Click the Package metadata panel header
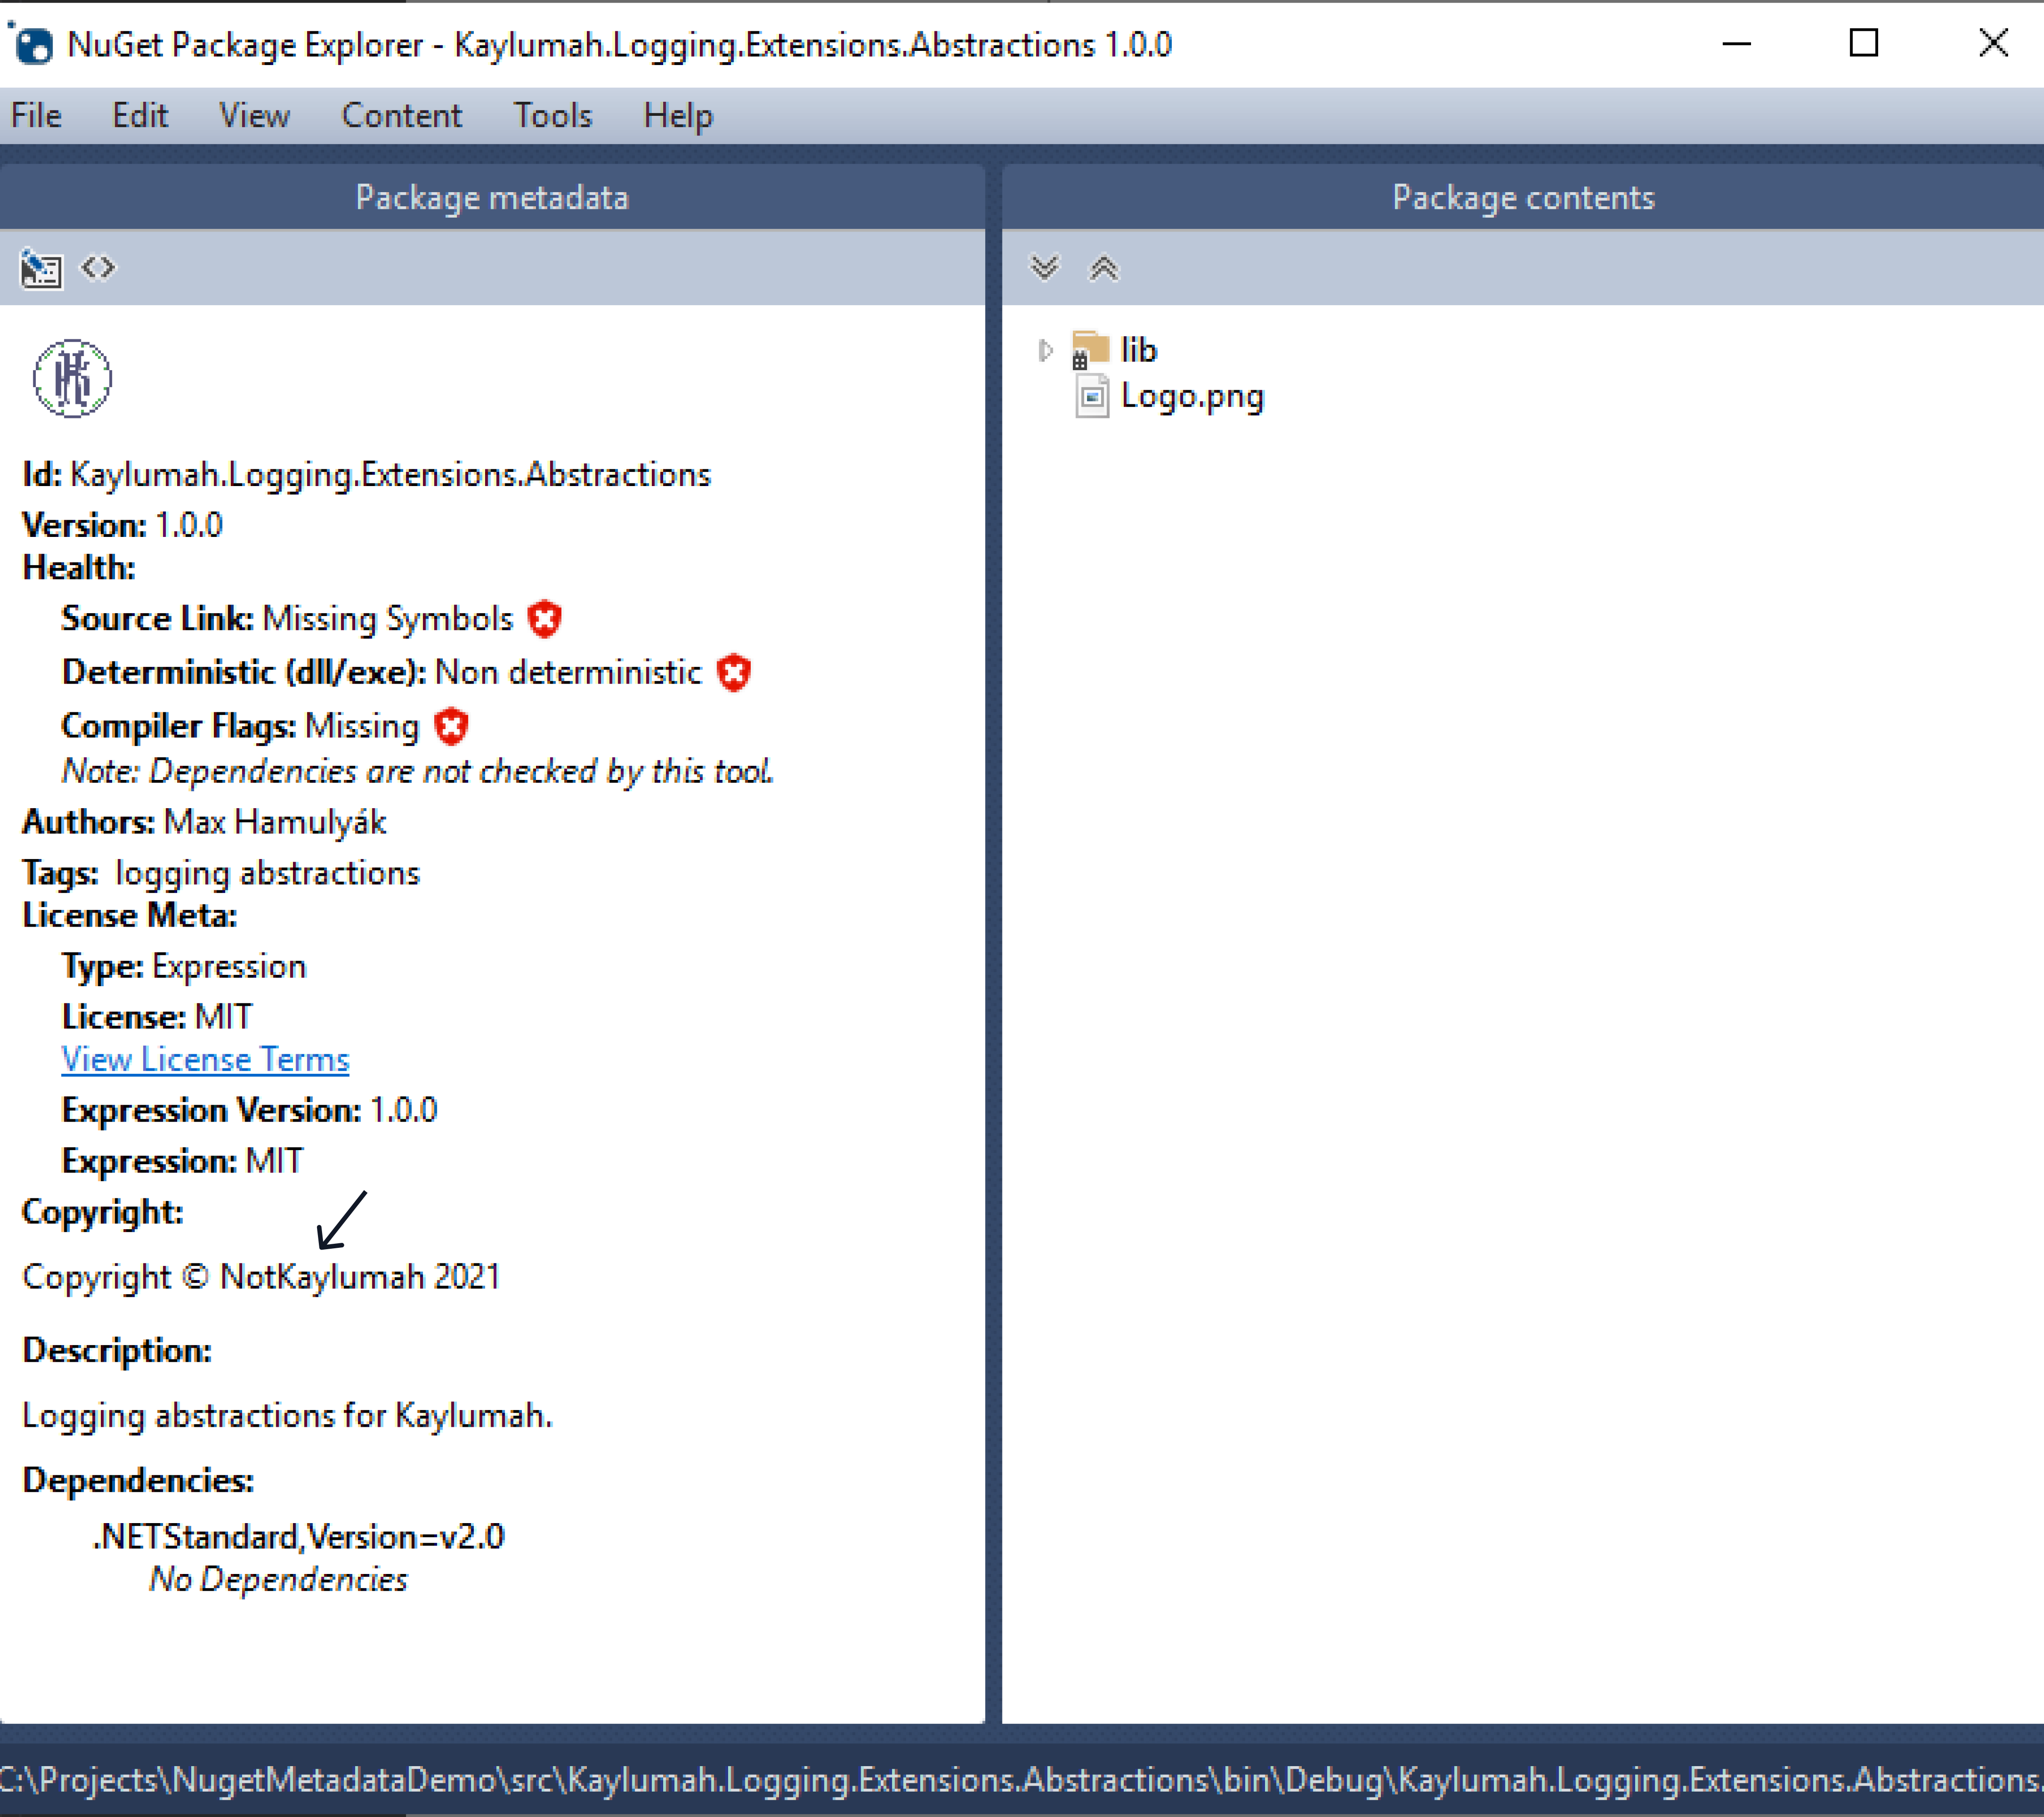Viewport: 2044px width, 1817px height. (x=492, y=197)
